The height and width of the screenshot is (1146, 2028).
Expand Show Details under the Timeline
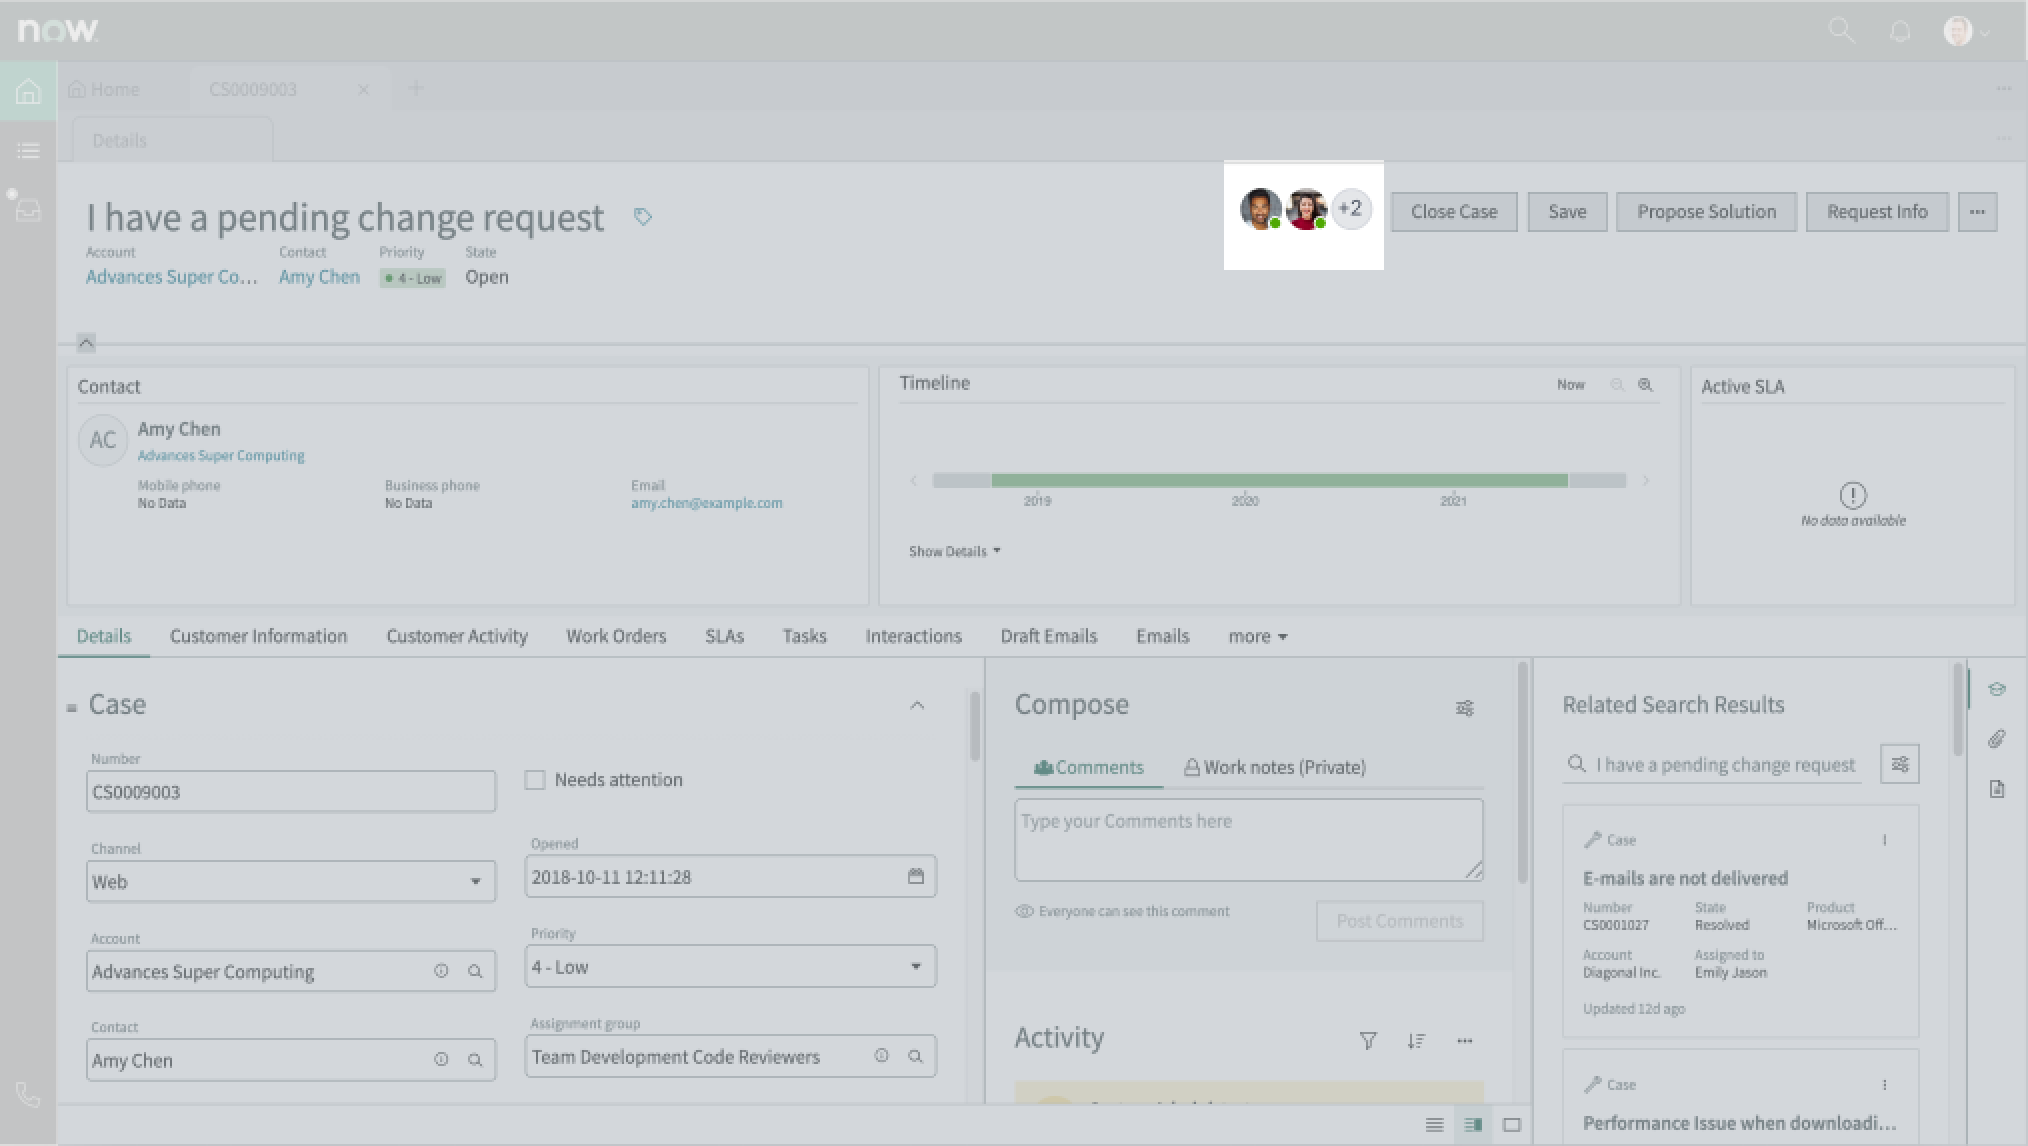point(953,551)
